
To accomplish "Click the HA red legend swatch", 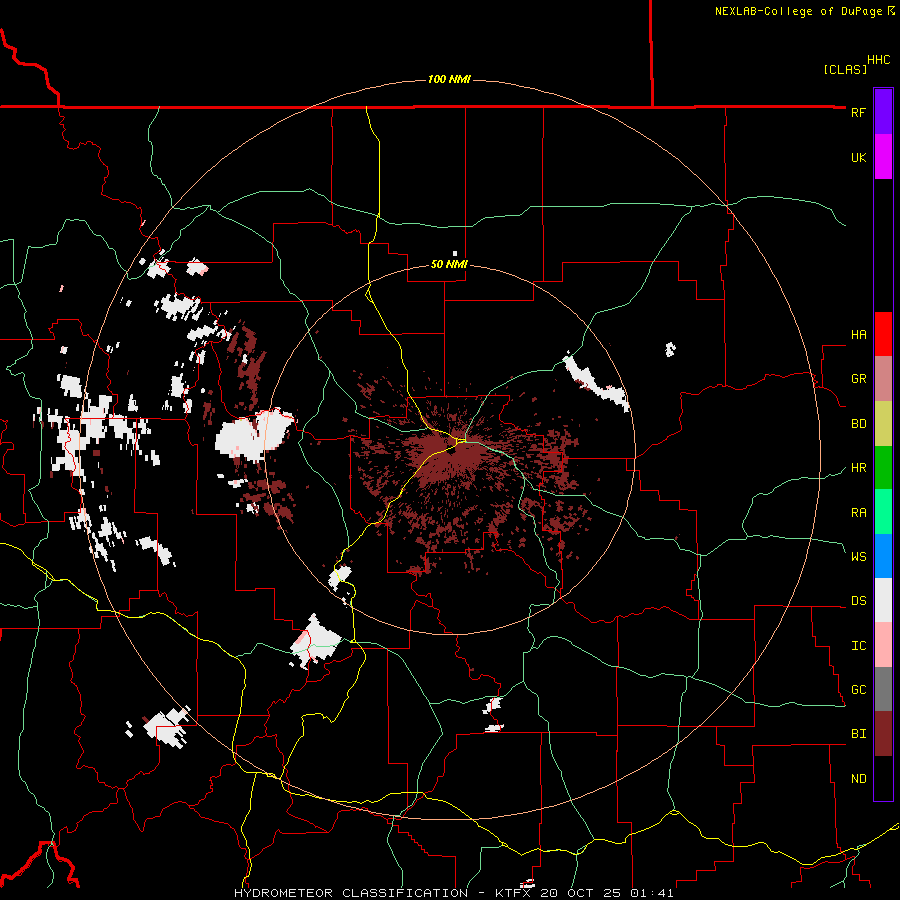I will [883, 334].
